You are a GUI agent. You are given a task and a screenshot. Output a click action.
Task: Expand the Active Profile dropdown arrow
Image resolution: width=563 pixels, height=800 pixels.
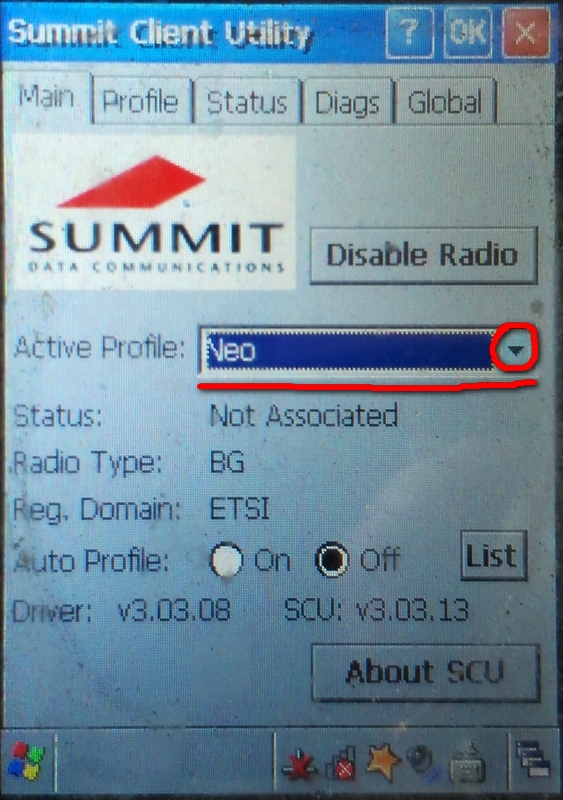515,349
